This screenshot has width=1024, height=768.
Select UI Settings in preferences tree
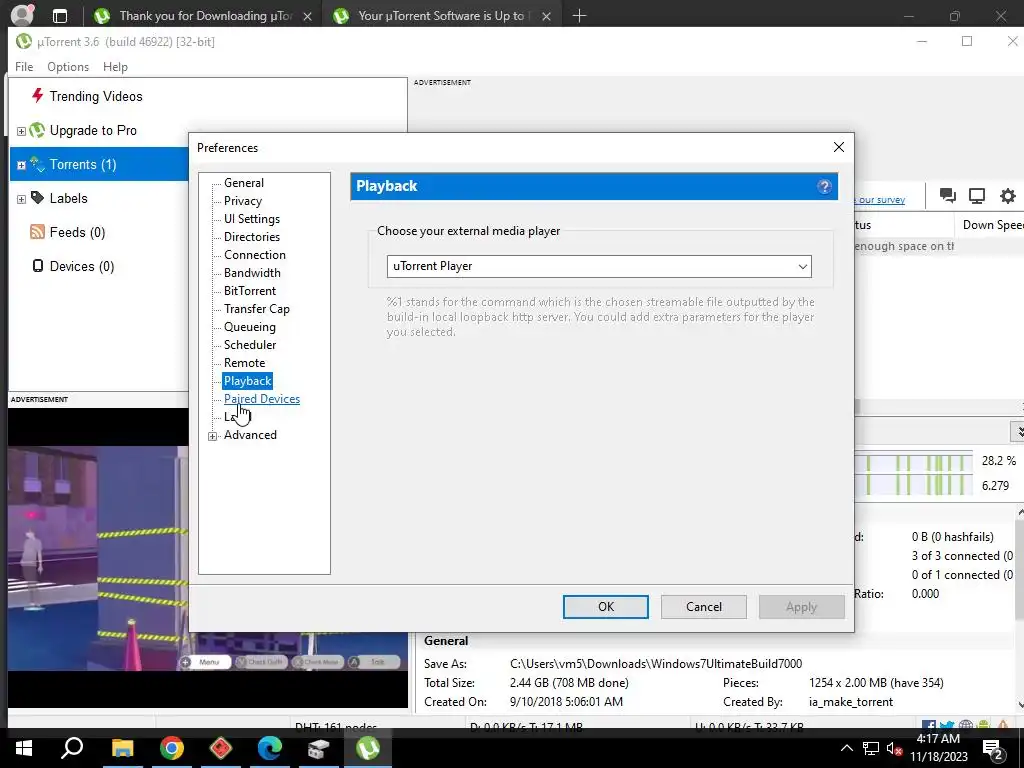pos(251,219)
